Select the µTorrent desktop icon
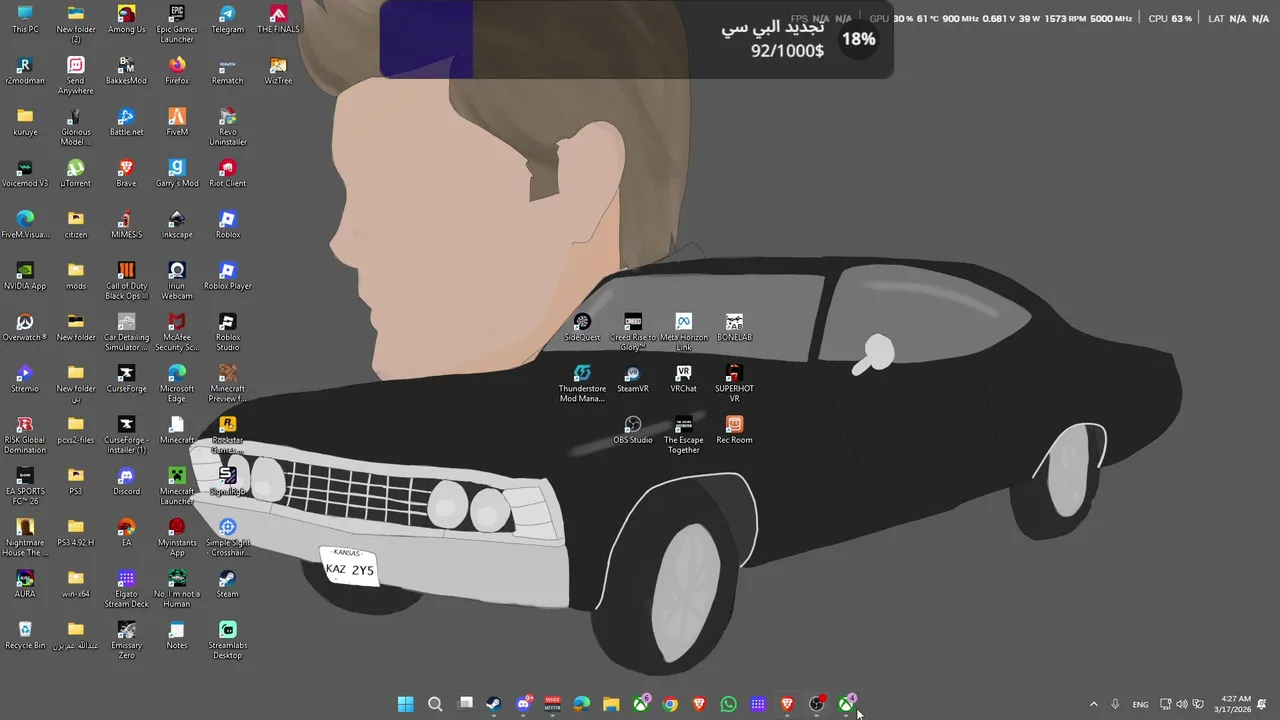The height and width of the screenshot is (720, 1280). click(x=76, y=172)
